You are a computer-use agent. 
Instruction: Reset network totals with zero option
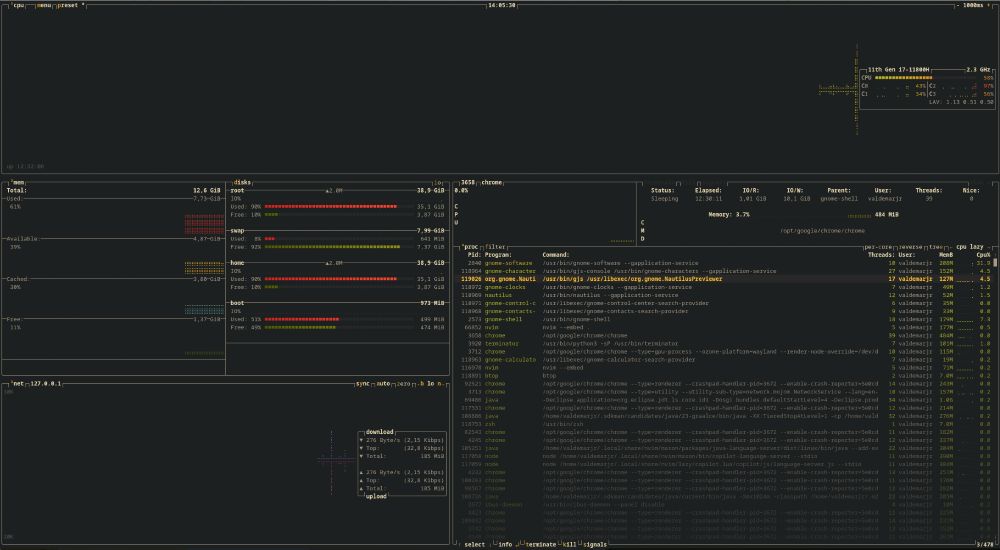coord(405,383)
